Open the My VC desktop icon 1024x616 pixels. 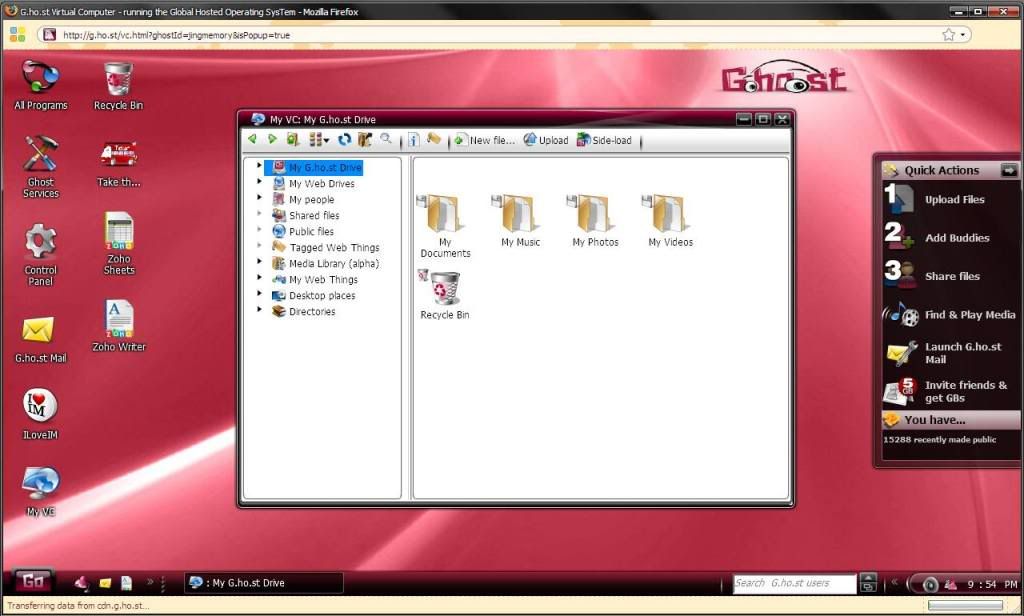[40, 491]
